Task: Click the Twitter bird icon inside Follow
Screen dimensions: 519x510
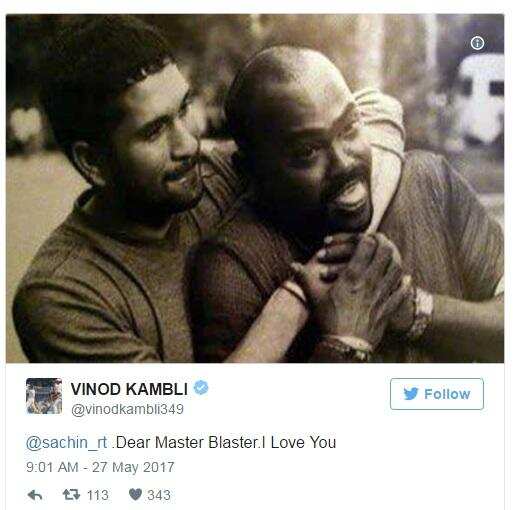Action: pyautogui.click(x=411, y=394)
